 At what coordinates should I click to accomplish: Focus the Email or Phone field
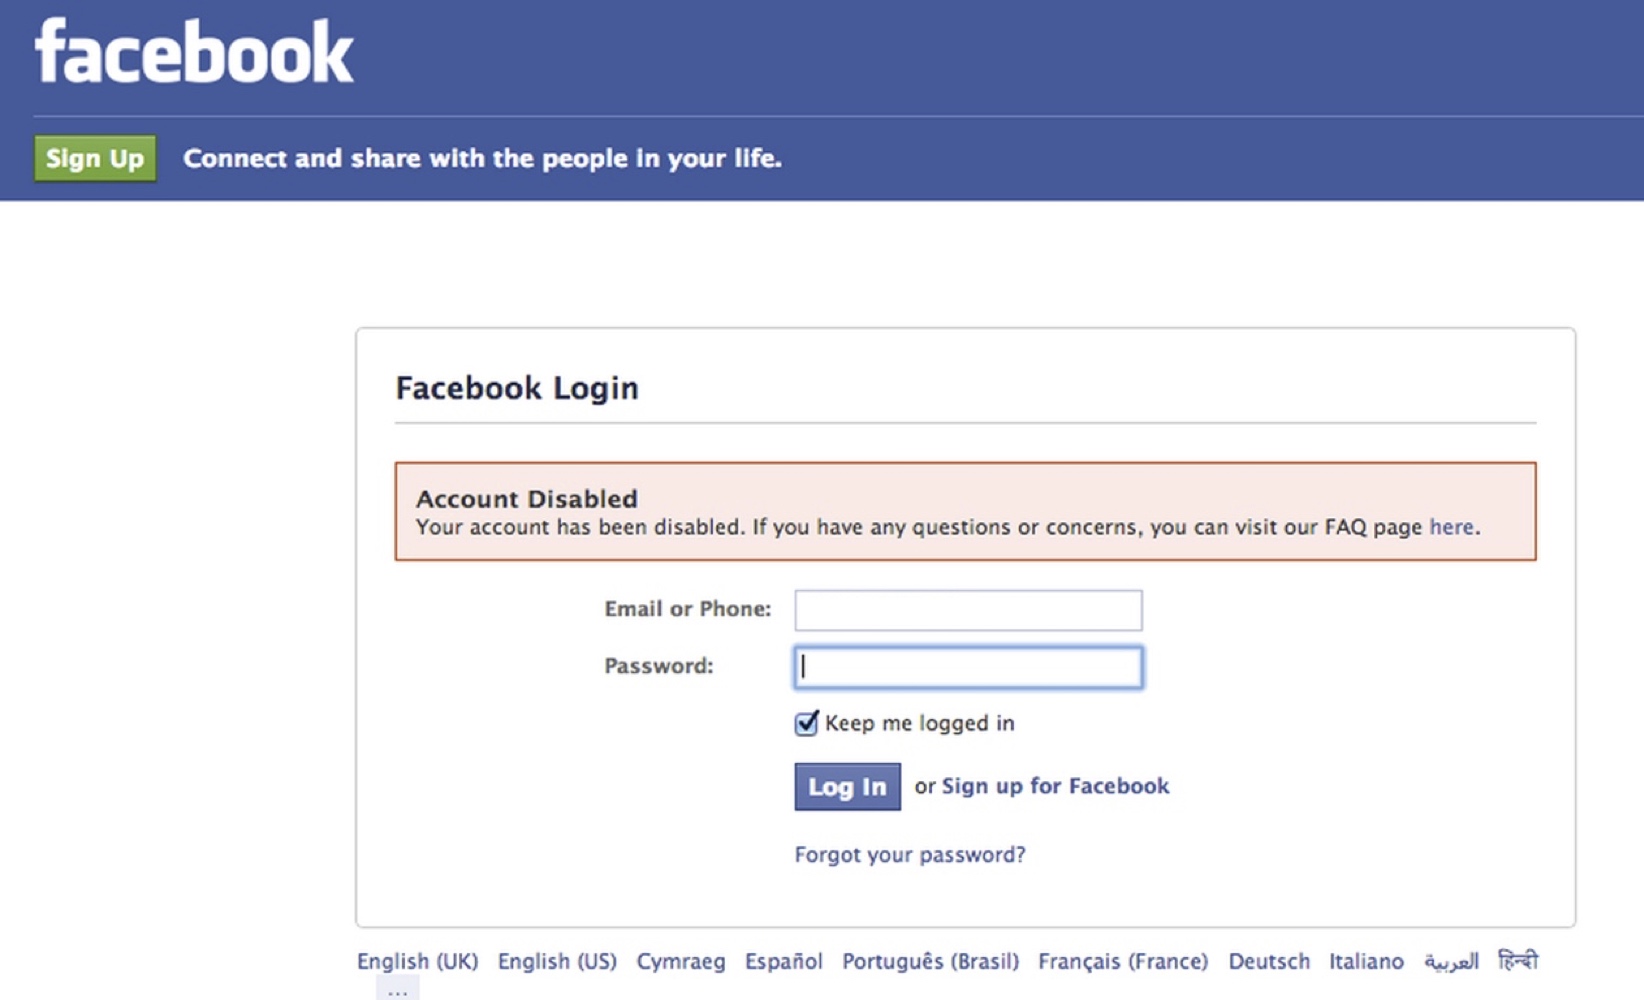pyautogui.click(x=968, y=610)
